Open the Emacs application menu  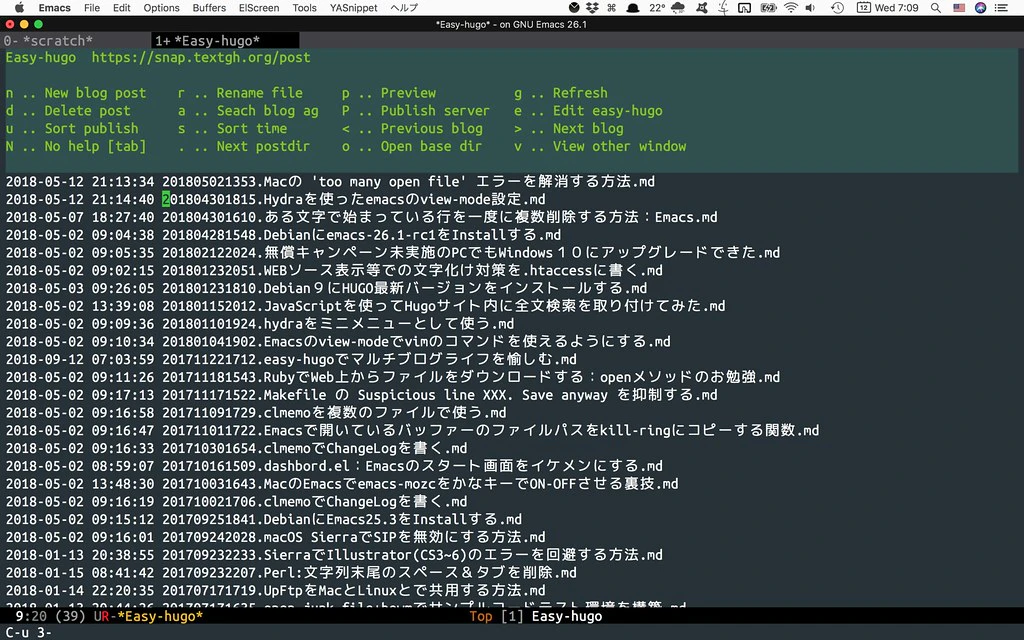click(54, 8)
